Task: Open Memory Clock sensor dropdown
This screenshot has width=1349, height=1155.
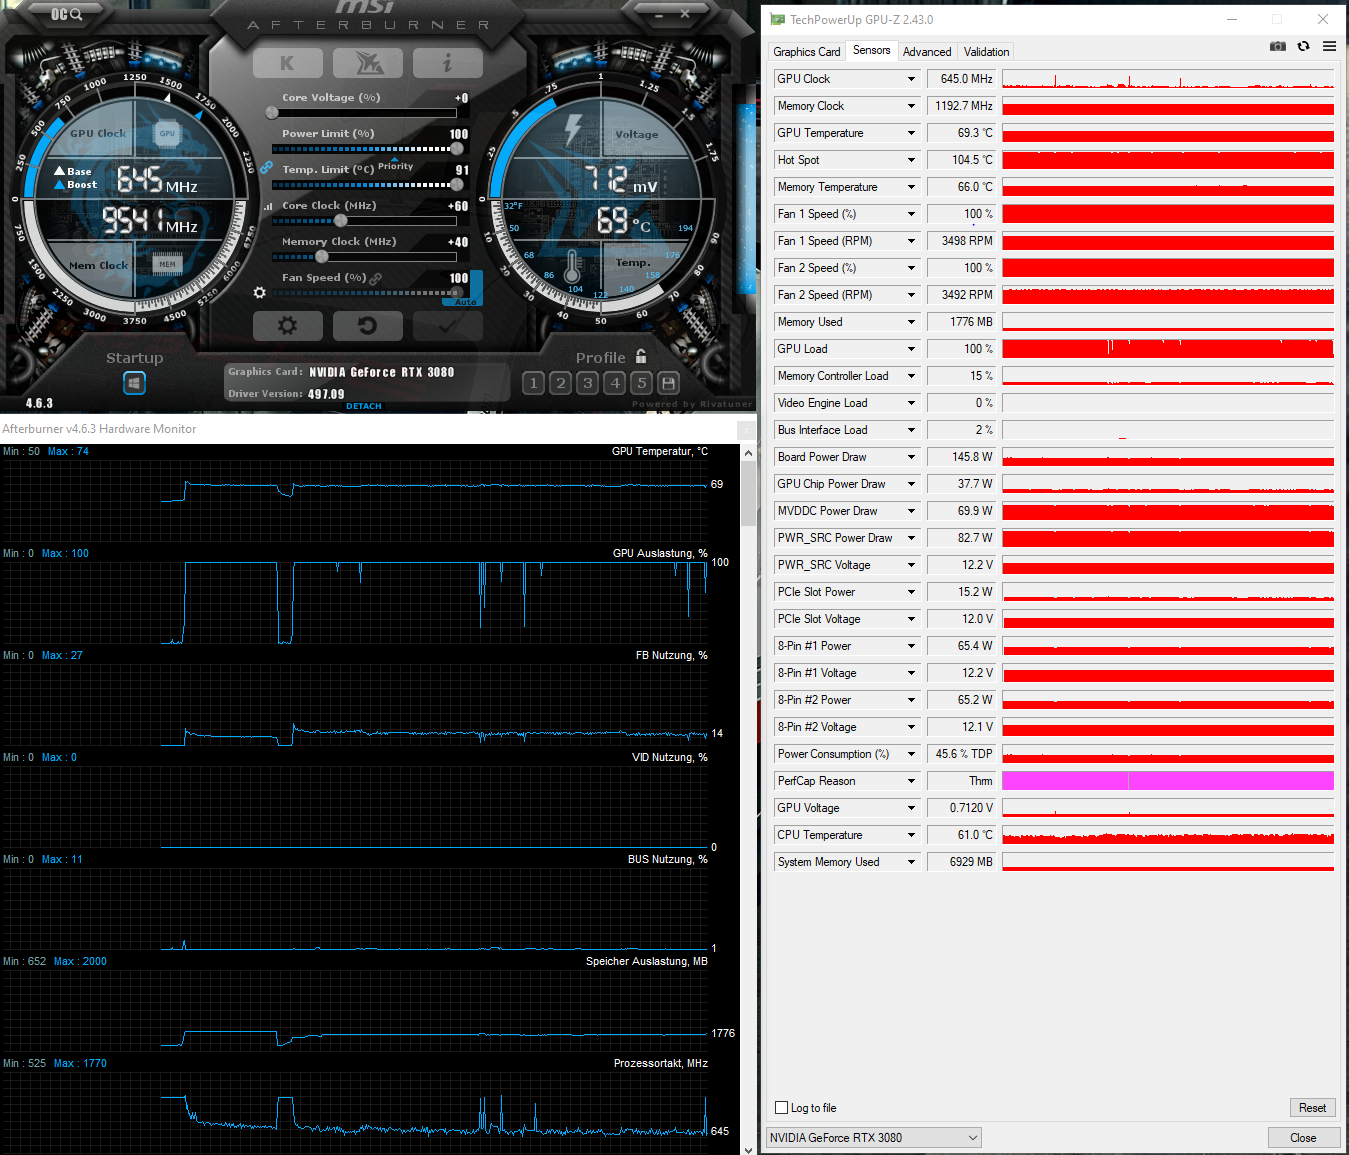Action: pyautogui.click(x=911, y=106)
